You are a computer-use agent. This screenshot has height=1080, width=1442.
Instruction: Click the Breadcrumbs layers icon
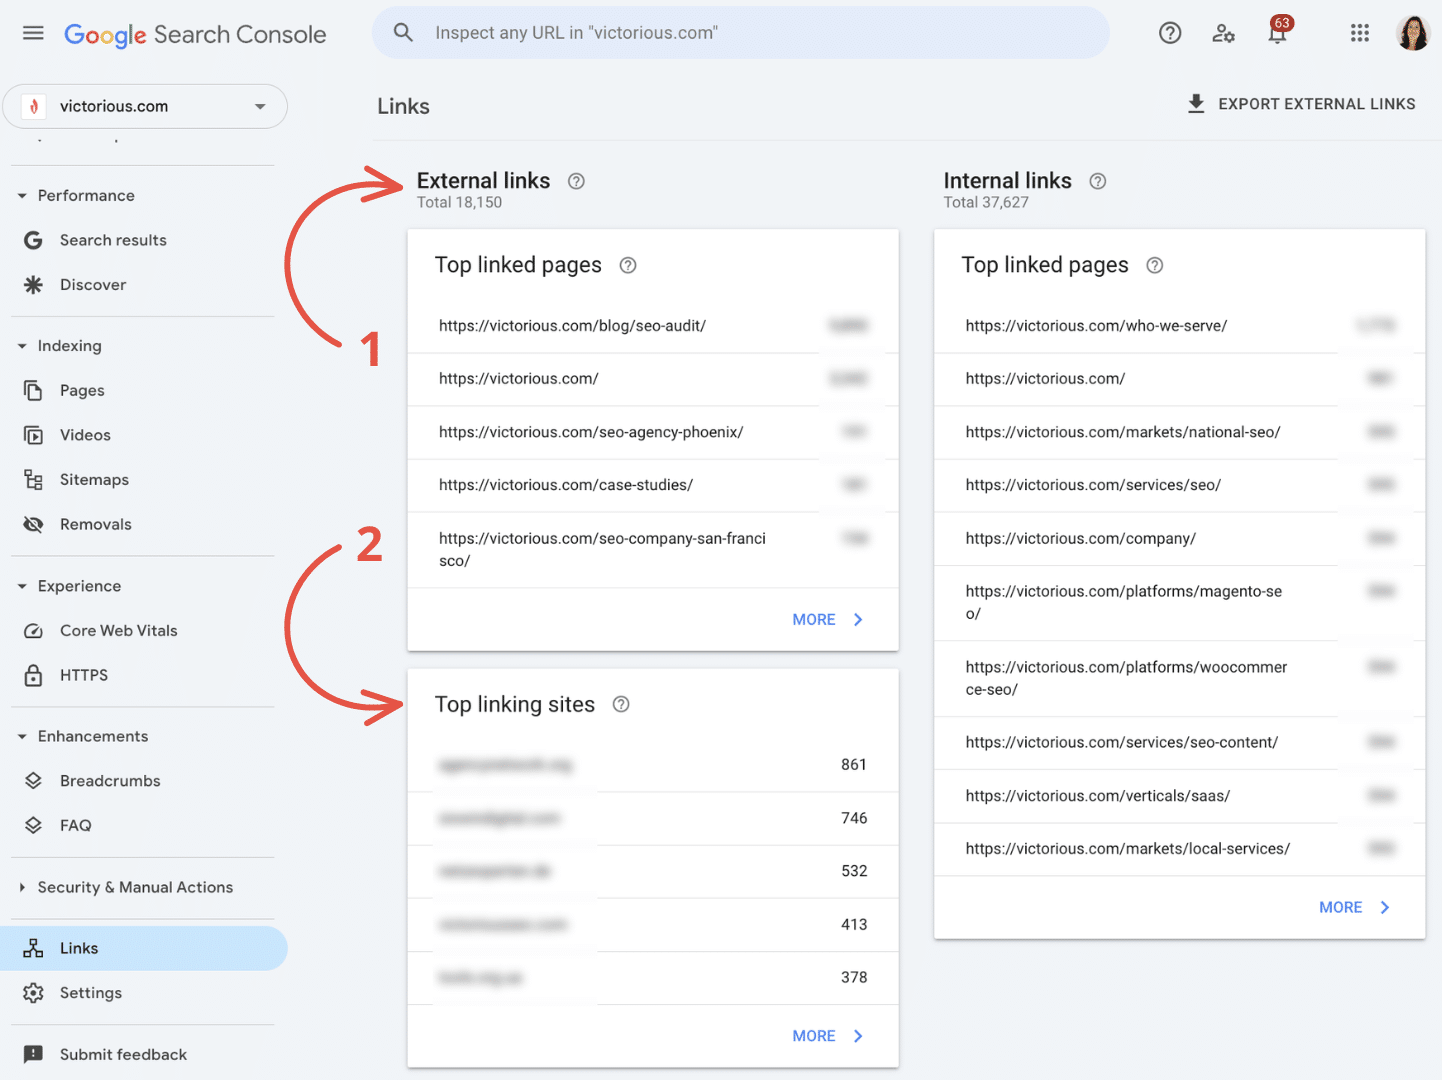33,781
